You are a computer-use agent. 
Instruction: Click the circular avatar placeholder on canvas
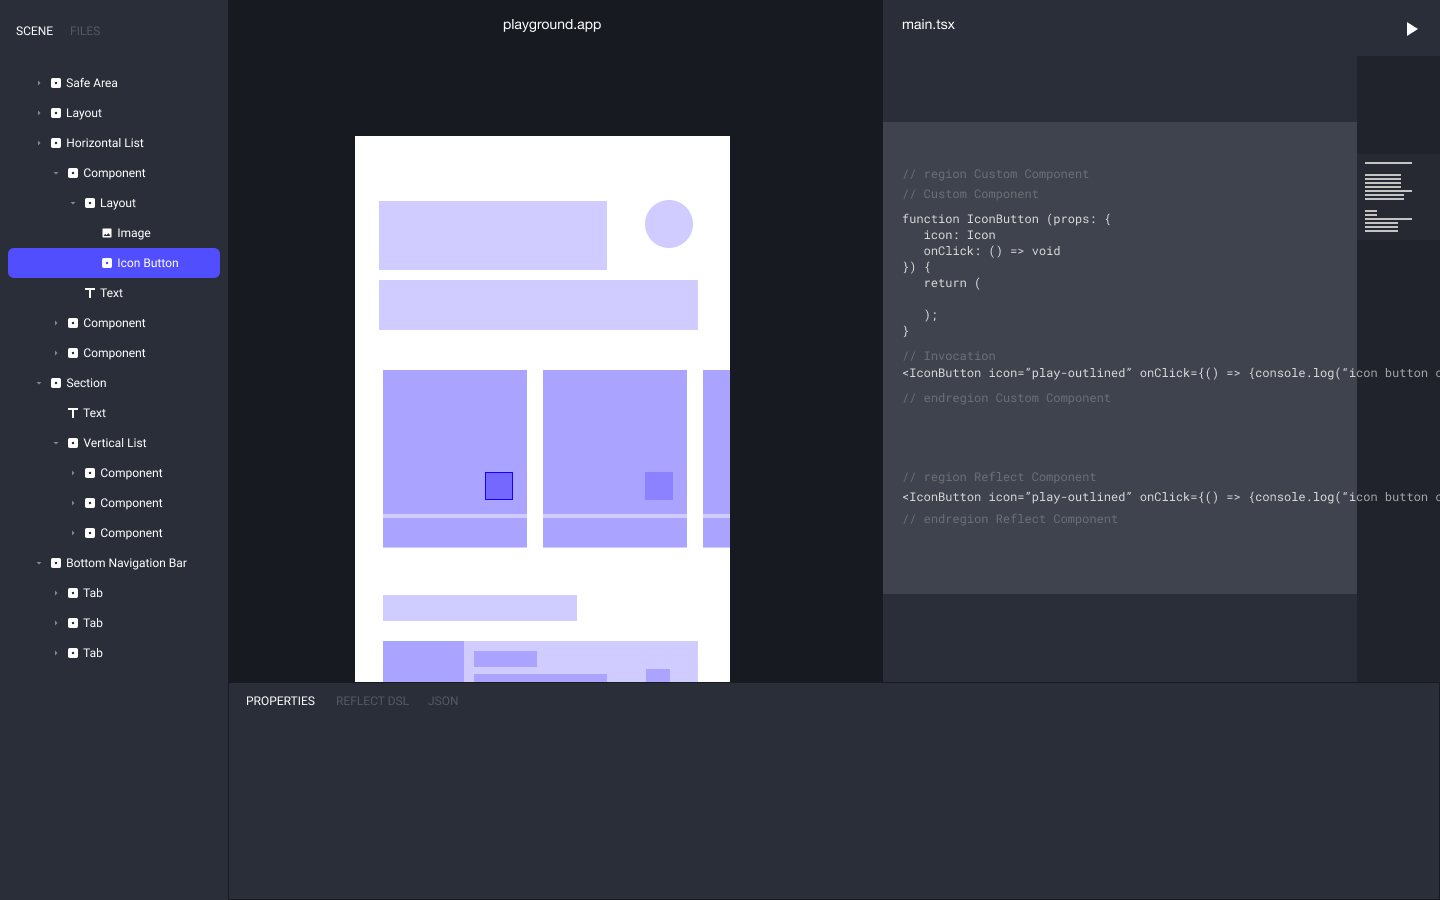[x=669, y=224]
